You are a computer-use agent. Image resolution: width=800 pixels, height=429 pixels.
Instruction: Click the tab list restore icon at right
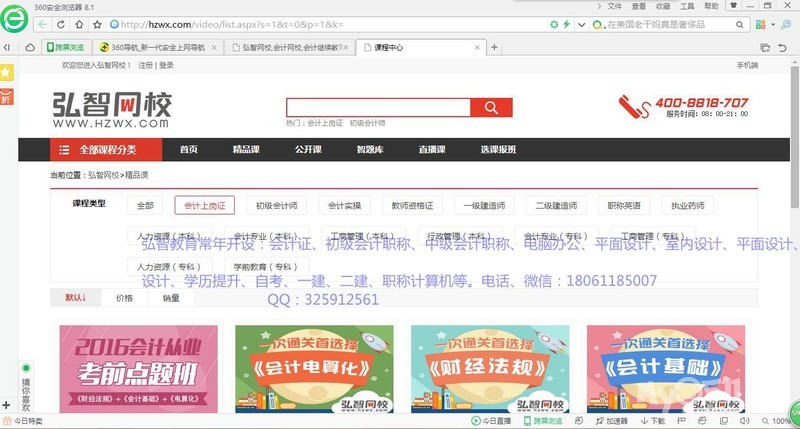(x=765, y=47)
